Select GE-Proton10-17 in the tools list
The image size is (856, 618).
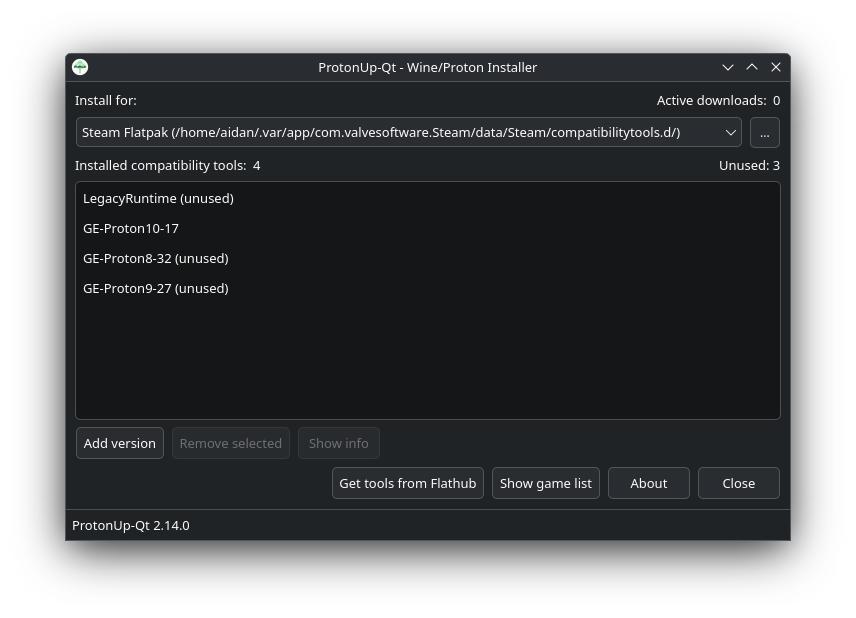tap(131, 228)
